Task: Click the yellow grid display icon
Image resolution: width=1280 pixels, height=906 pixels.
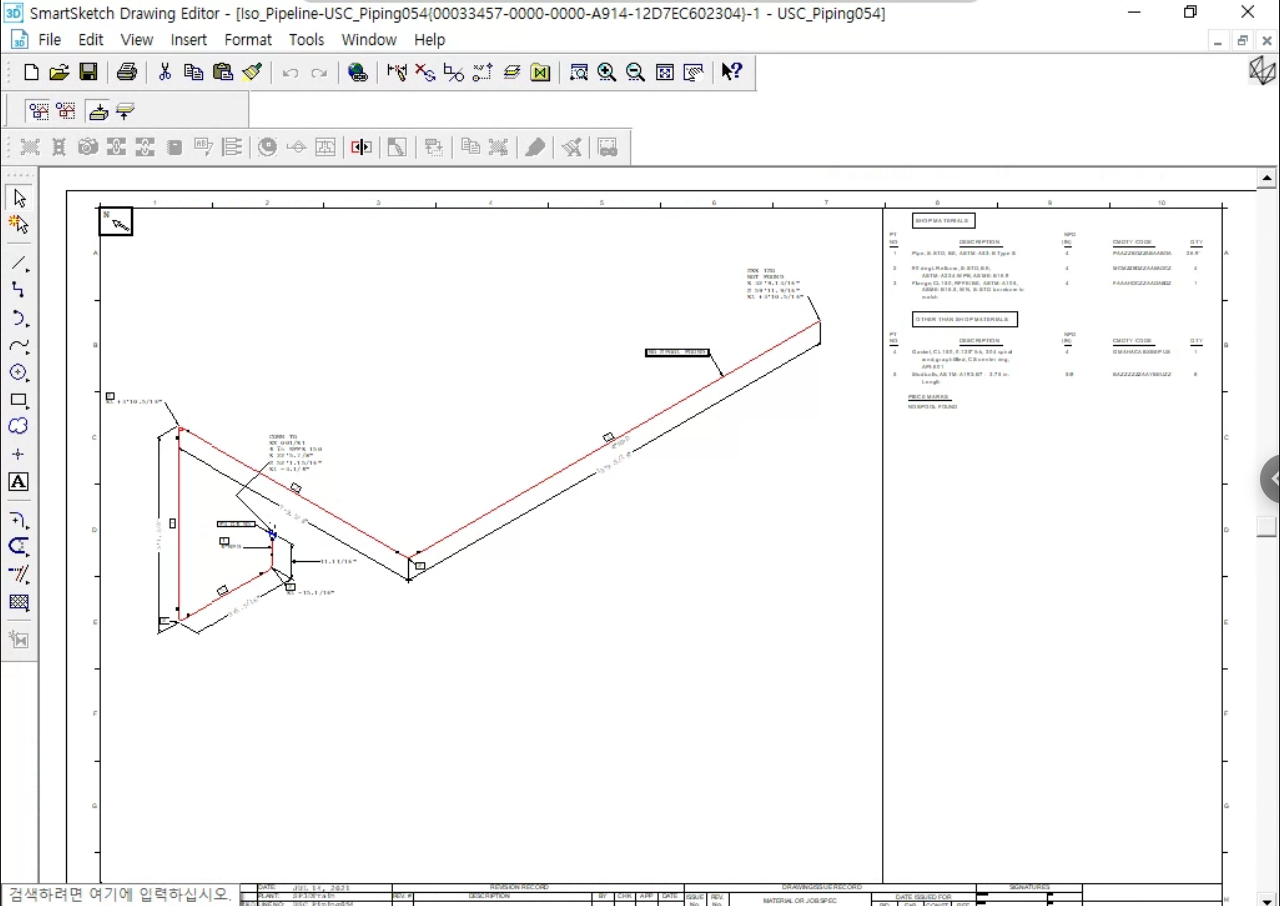Action: click(541, 72)
